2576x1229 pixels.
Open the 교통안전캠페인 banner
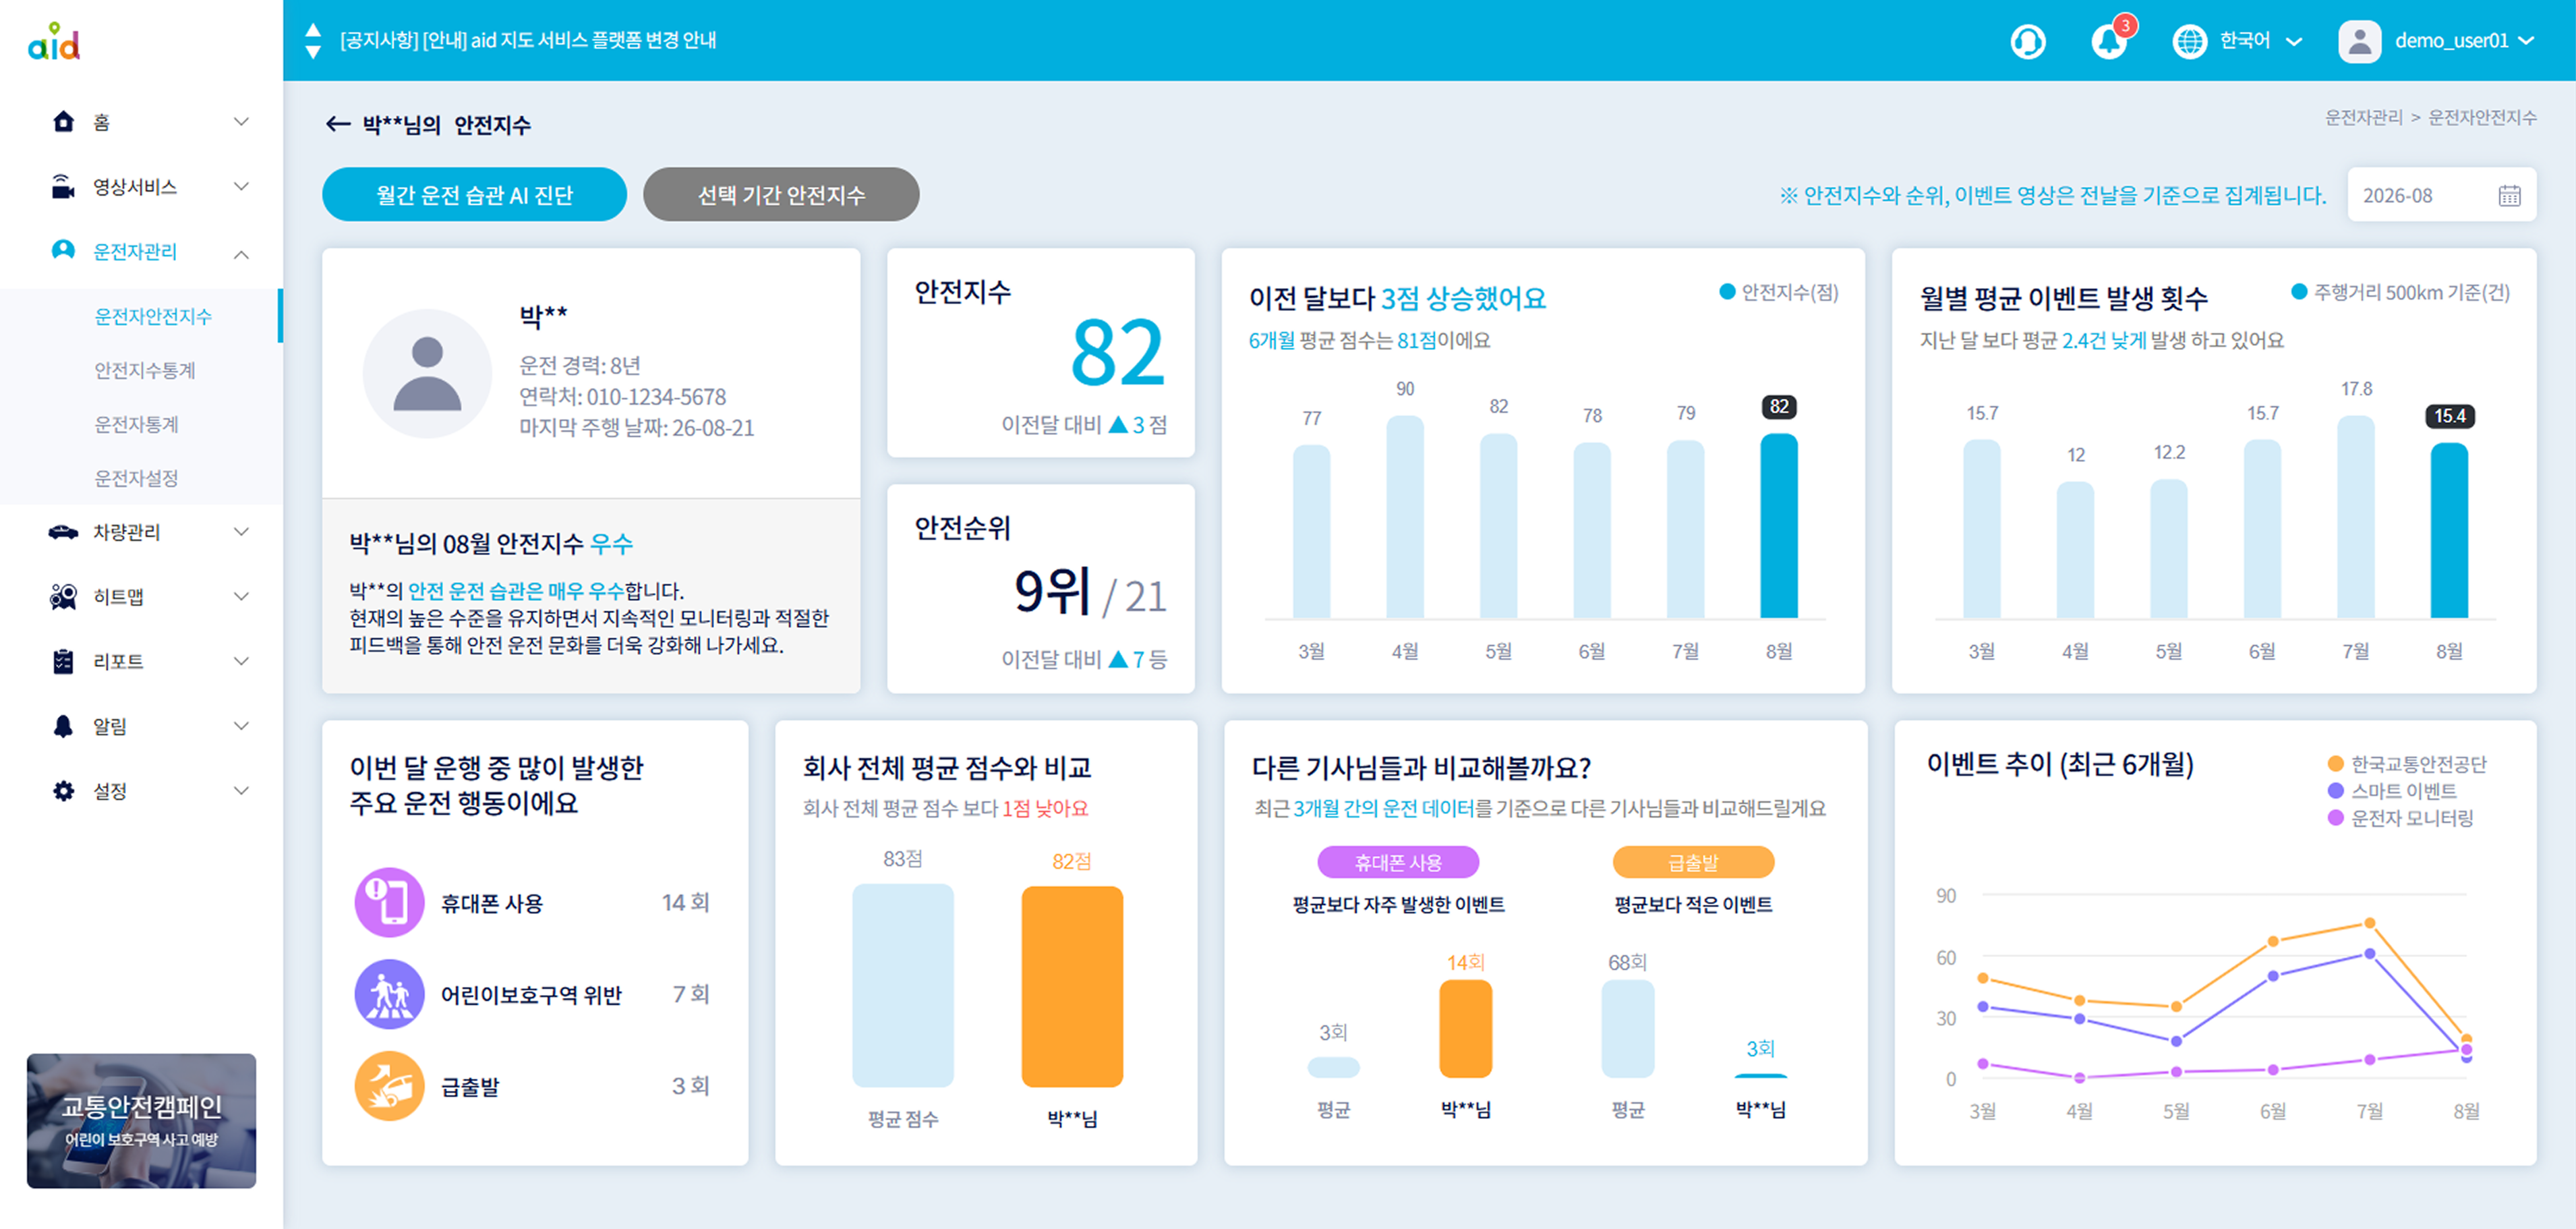pos(141,1120)
